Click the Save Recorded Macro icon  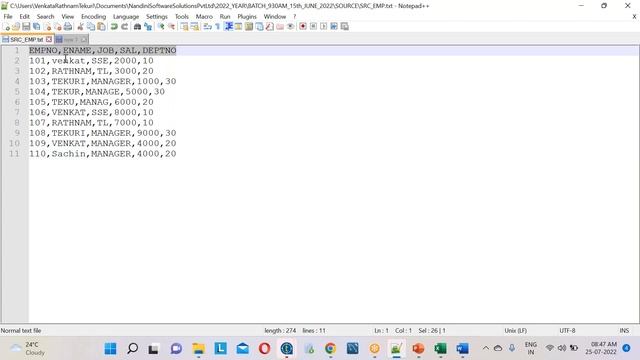(344, 27)
